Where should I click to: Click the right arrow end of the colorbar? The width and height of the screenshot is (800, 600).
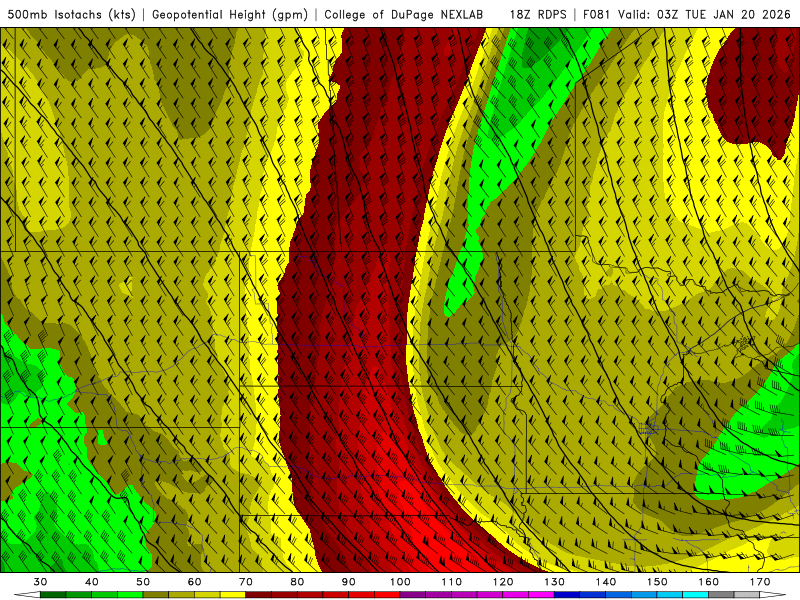coord(773,595)
